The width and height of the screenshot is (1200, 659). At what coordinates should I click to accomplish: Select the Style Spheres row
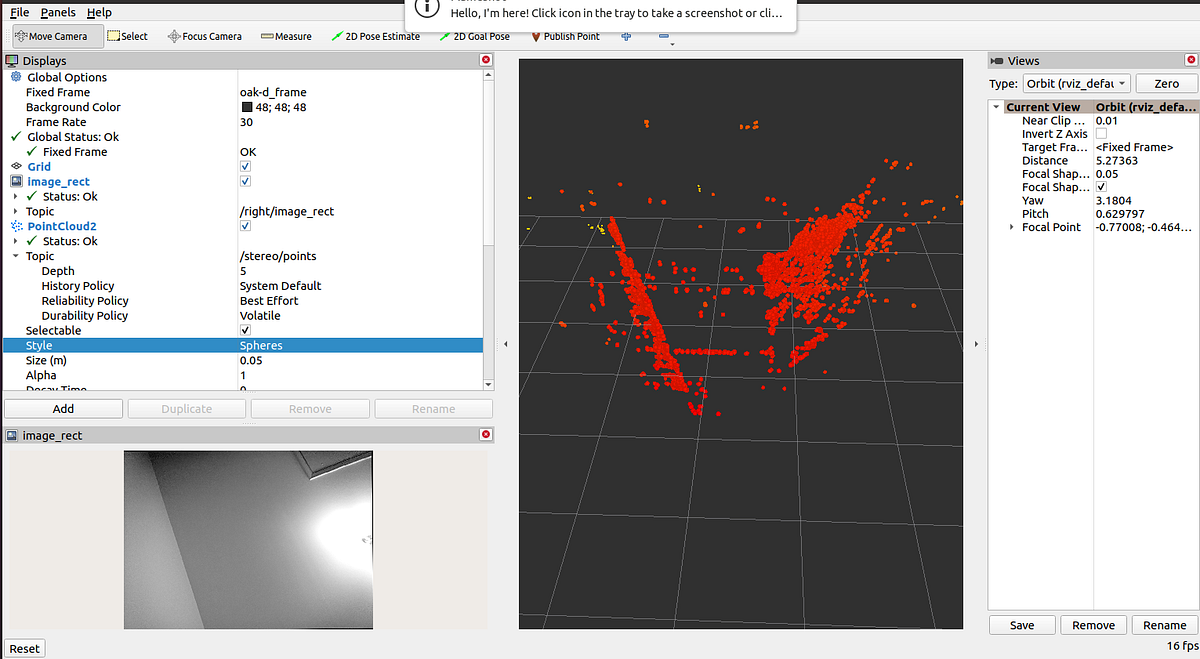[243, 345]
